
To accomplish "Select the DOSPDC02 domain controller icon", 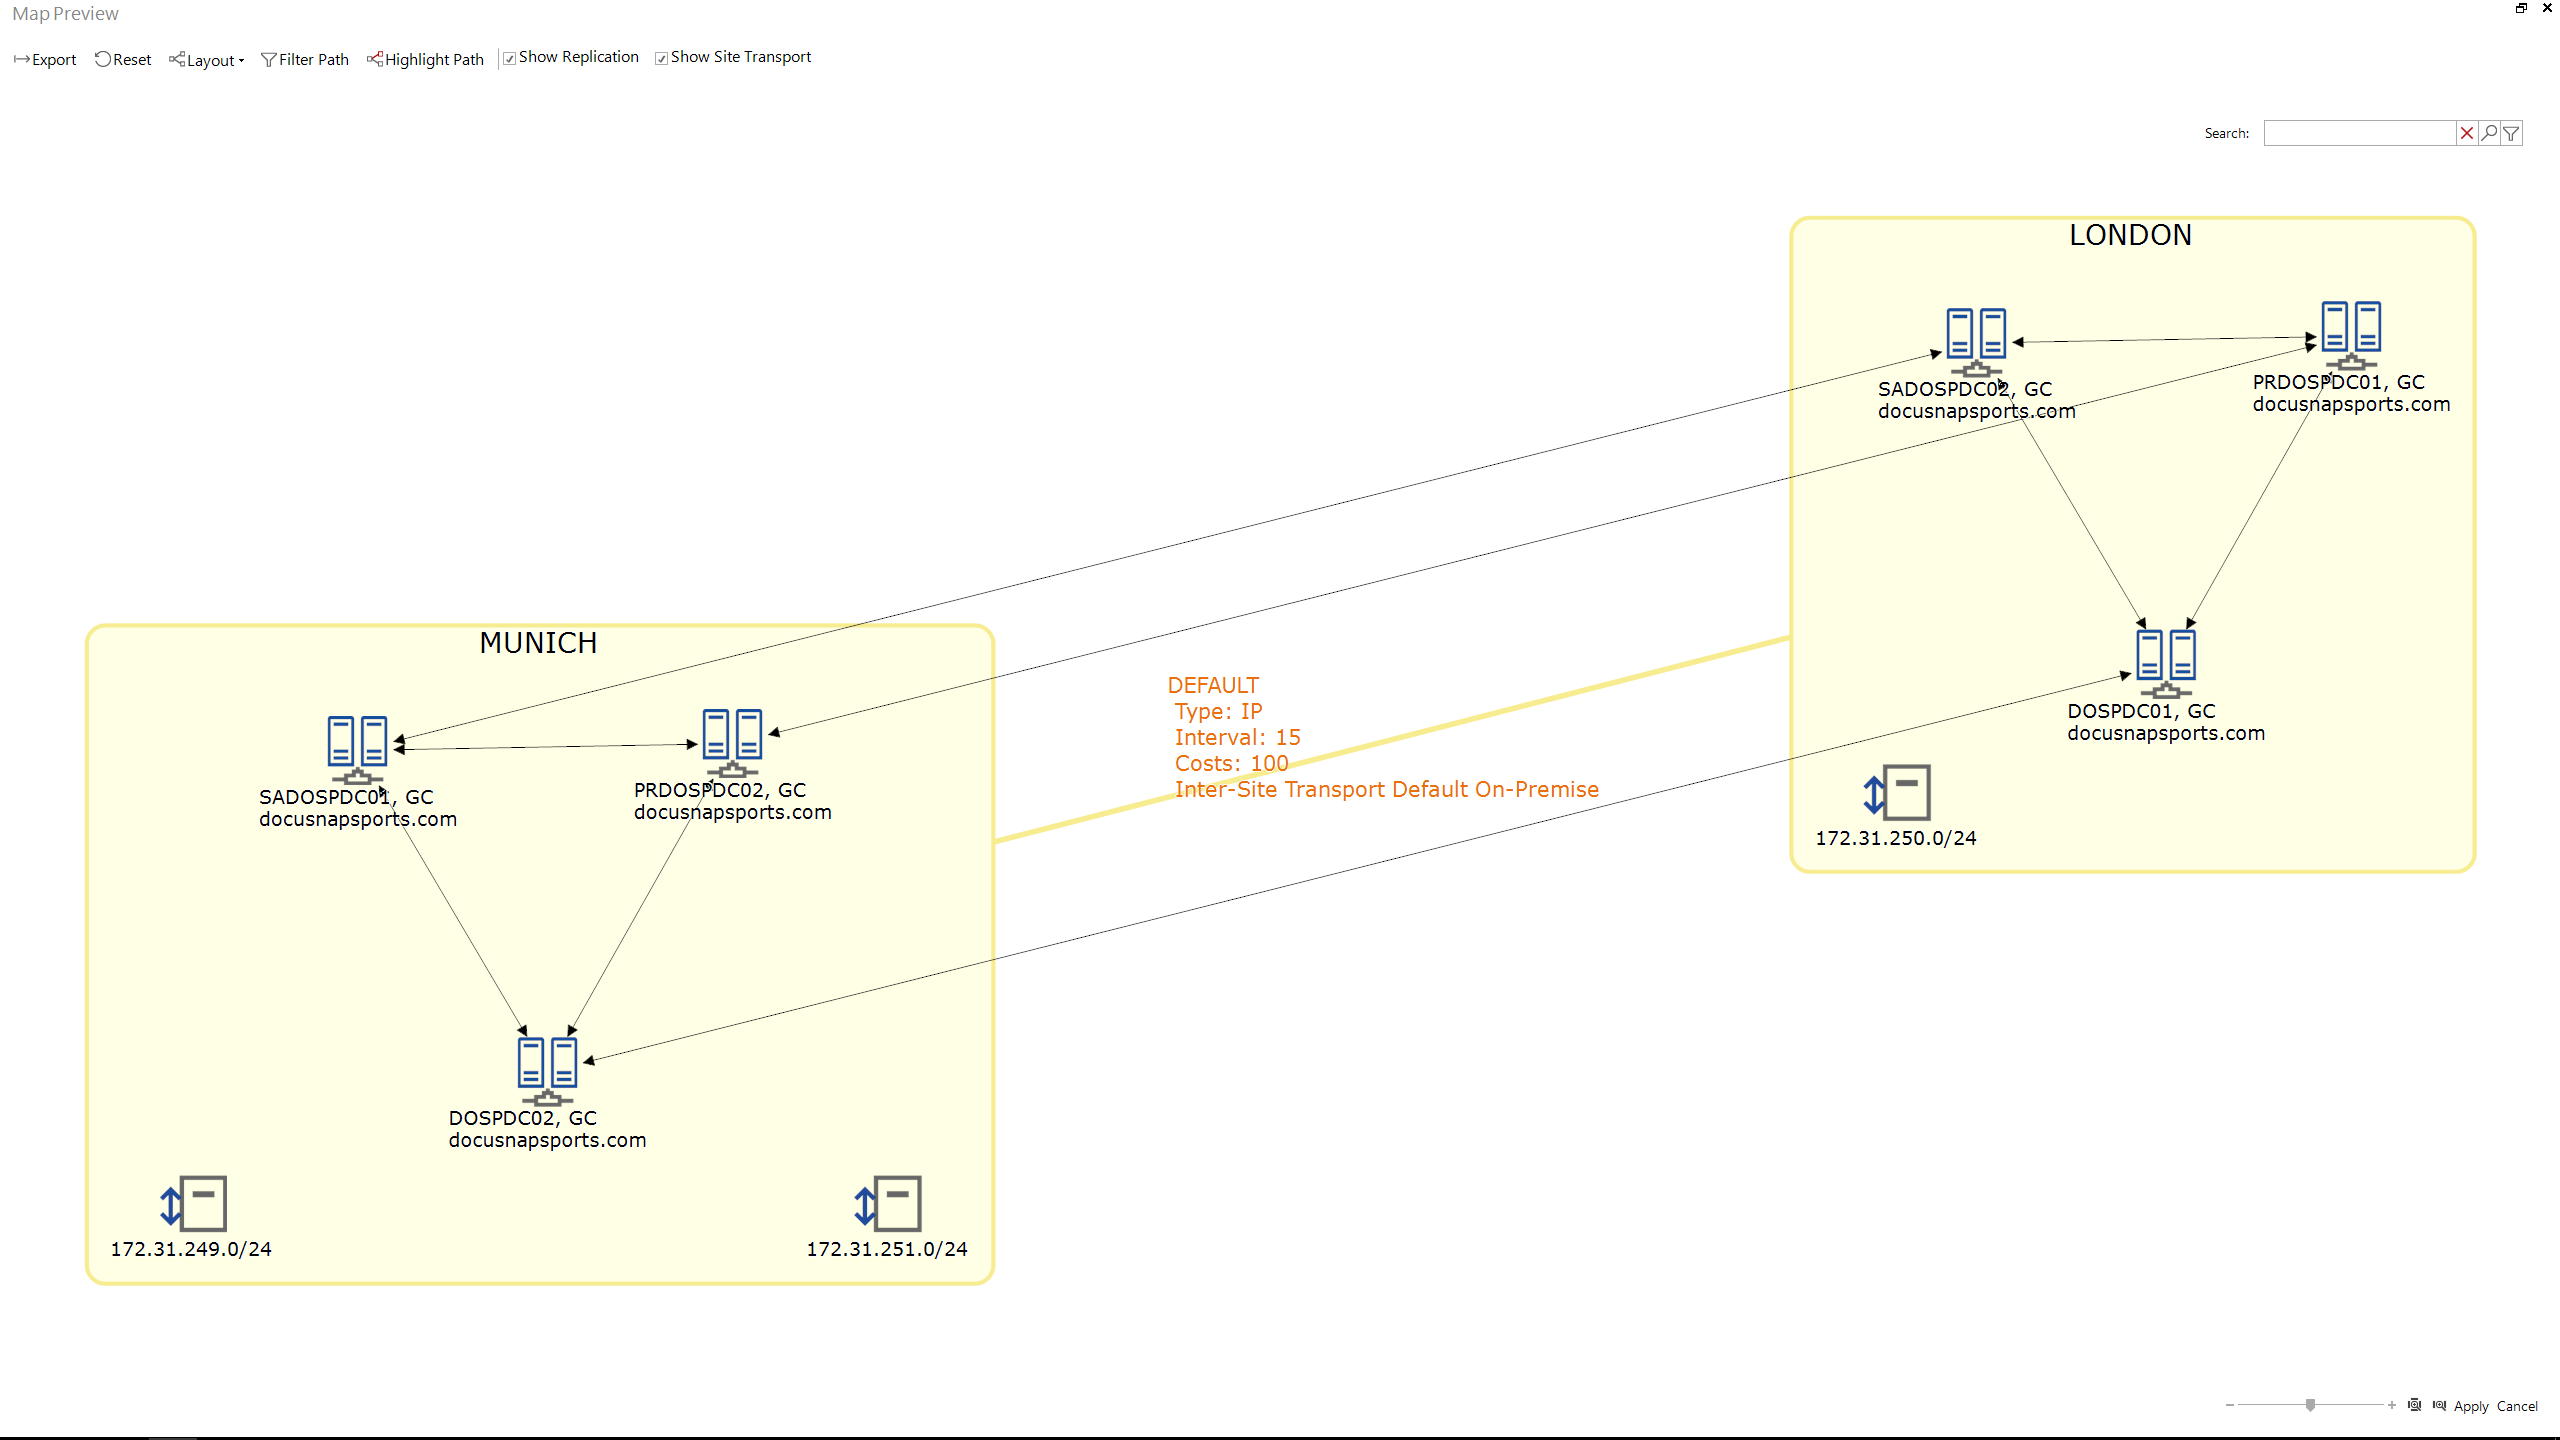I will coord(547,1066).
